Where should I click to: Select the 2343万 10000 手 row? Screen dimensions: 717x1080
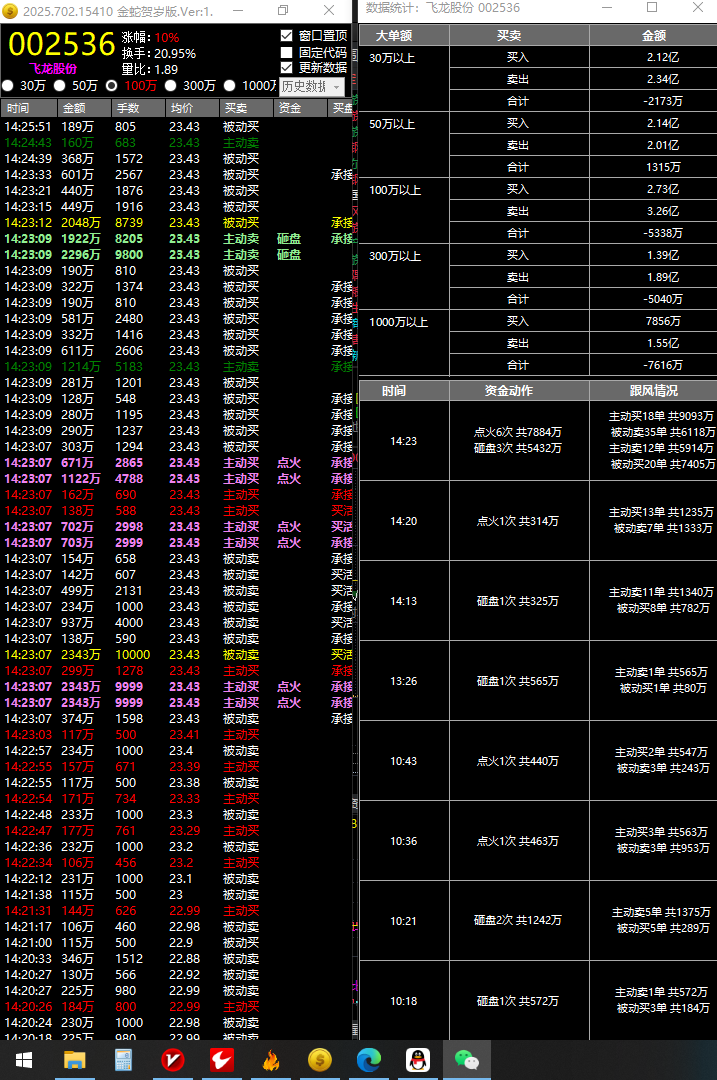pos(176,654)
